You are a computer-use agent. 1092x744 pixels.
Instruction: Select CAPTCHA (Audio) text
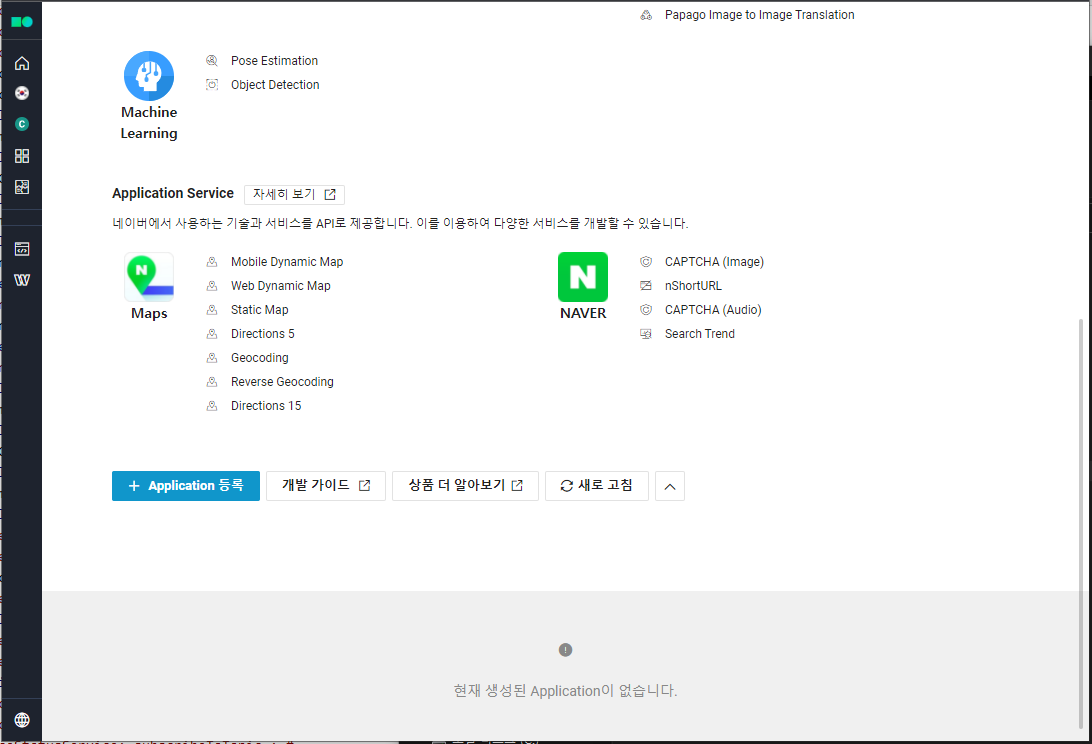[x=713, y=310]
